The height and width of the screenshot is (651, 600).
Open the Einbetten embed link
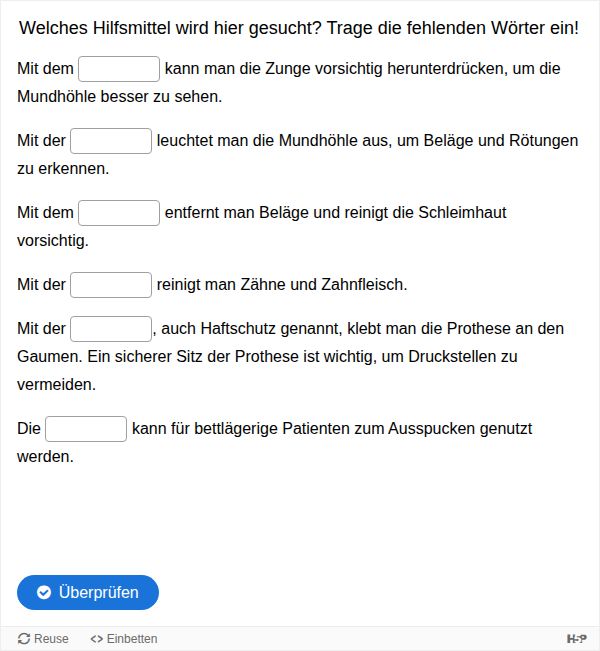(x=124, y=639)
